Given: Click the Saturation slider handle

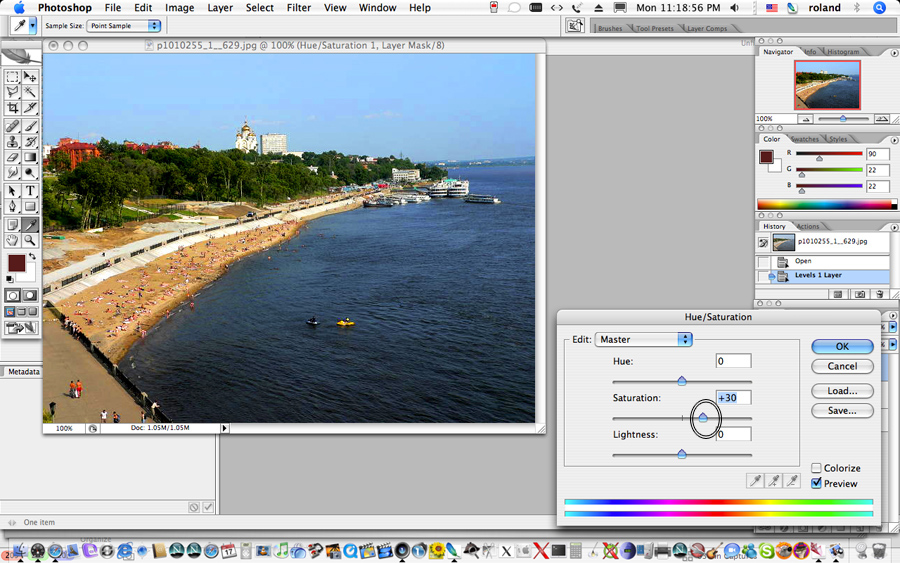Looking at the screenshot, I should click(x=704, y=417).
